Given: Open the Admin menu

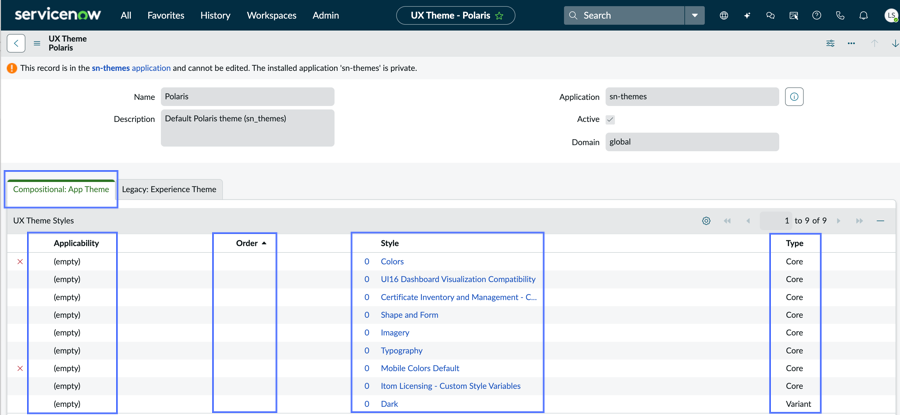Looking at the screenshot, I should coord(325,15).
